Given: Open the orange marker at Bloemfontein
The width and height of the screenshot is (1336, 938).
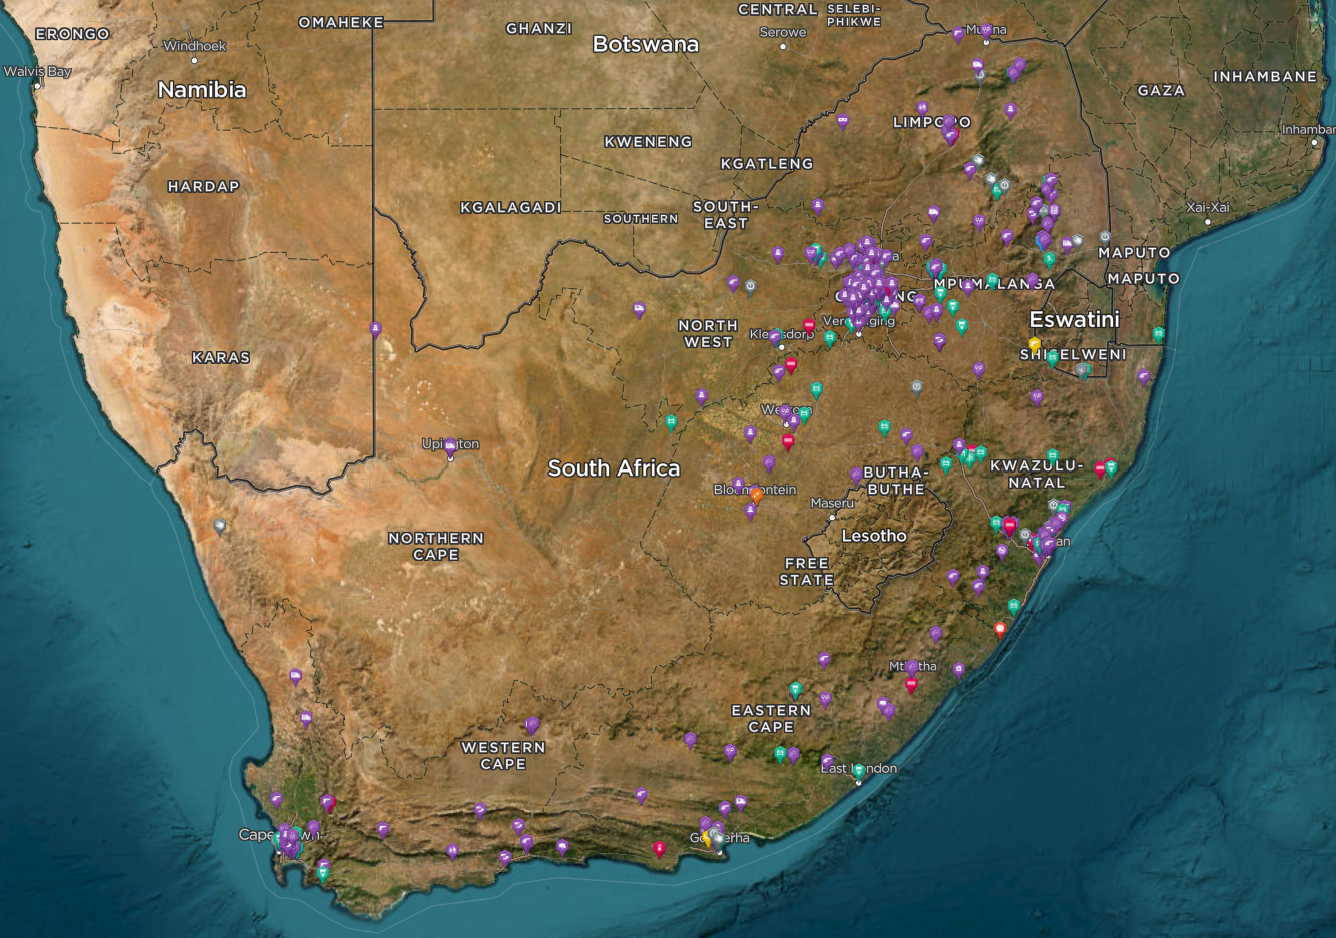Looking at the screenshot, I should click(757, 494).
